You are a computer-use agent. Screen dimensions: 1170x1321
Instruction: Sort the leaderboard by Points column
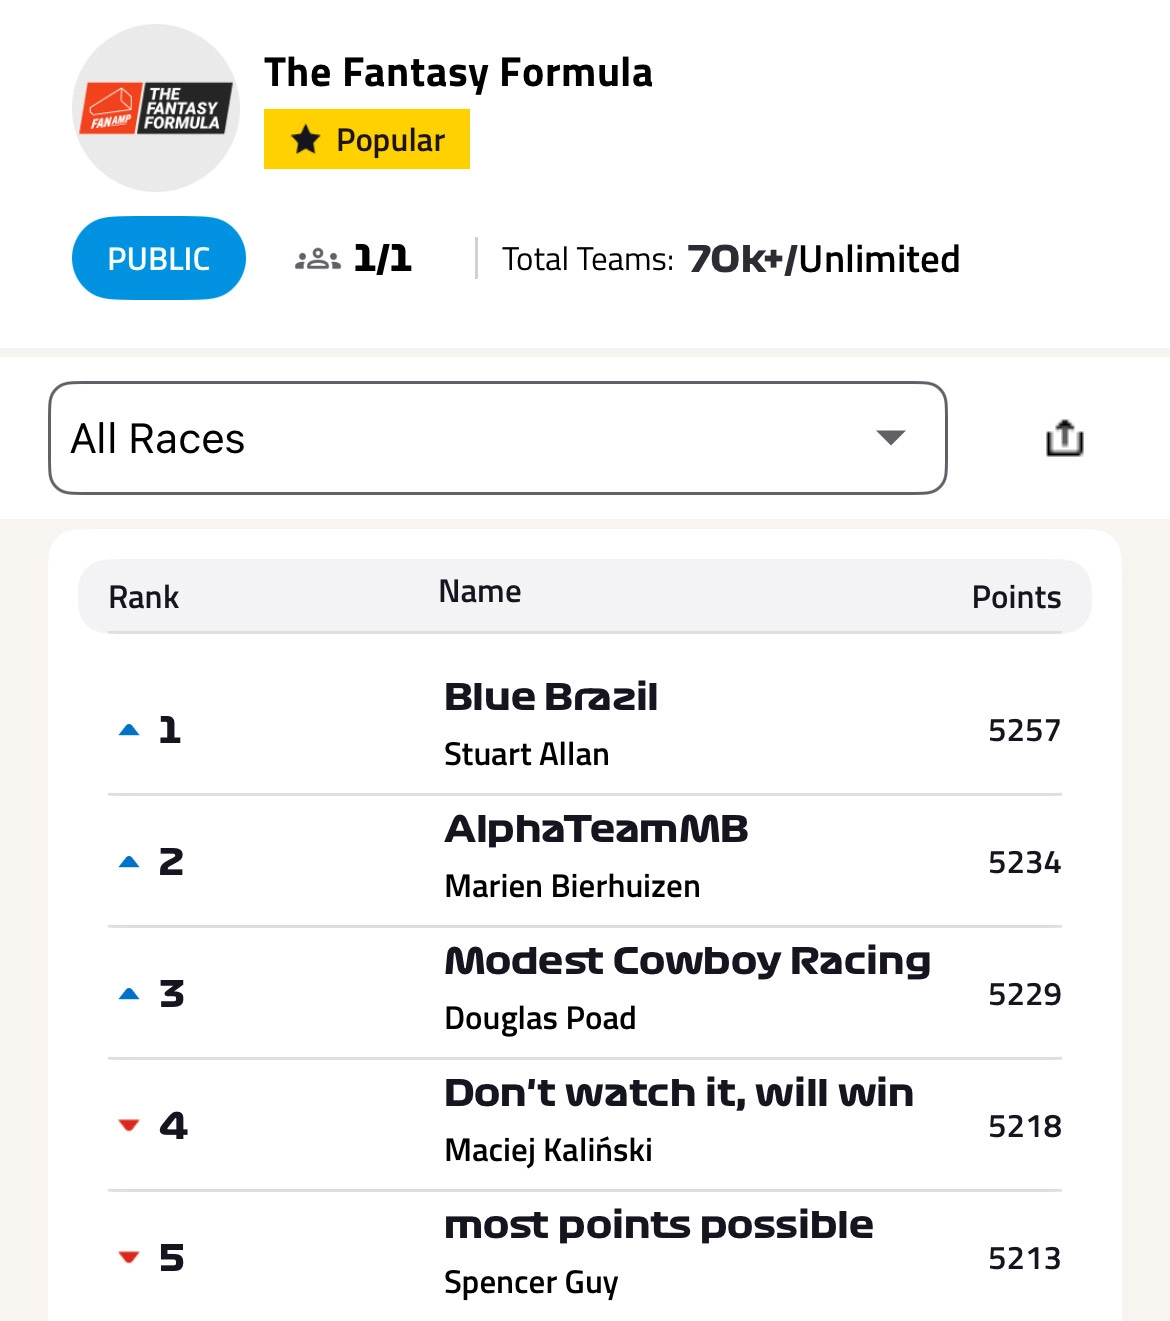pyautogui.click(x=1016, y=596)
